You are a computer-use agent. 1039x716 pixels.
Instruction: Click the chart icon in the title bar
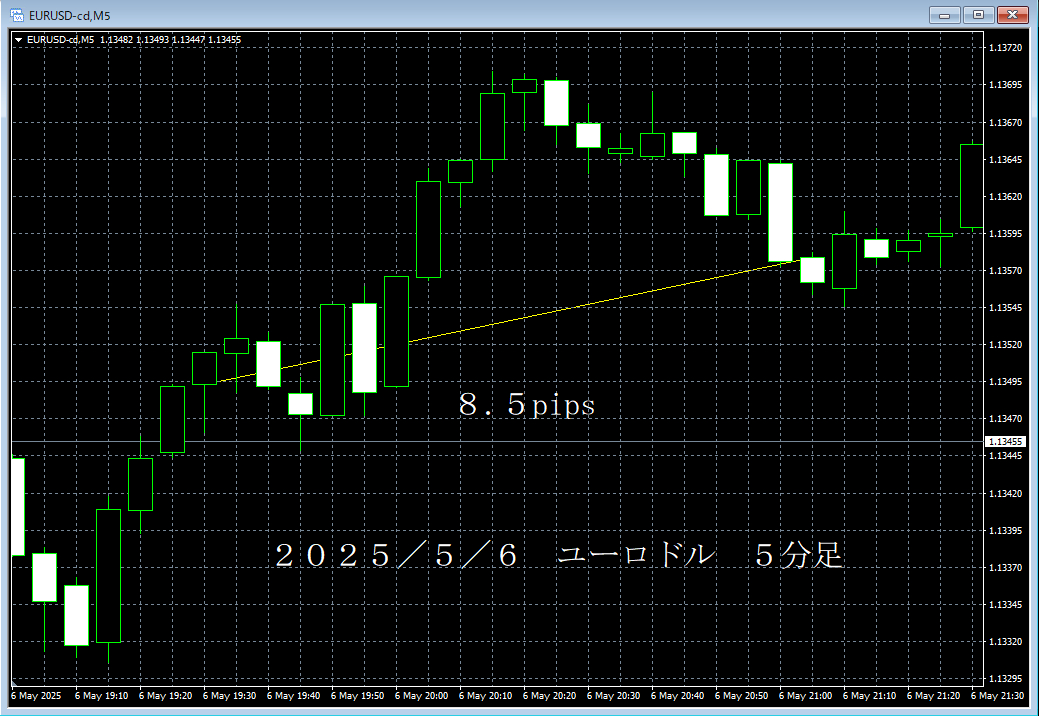[x=16, y=14]
